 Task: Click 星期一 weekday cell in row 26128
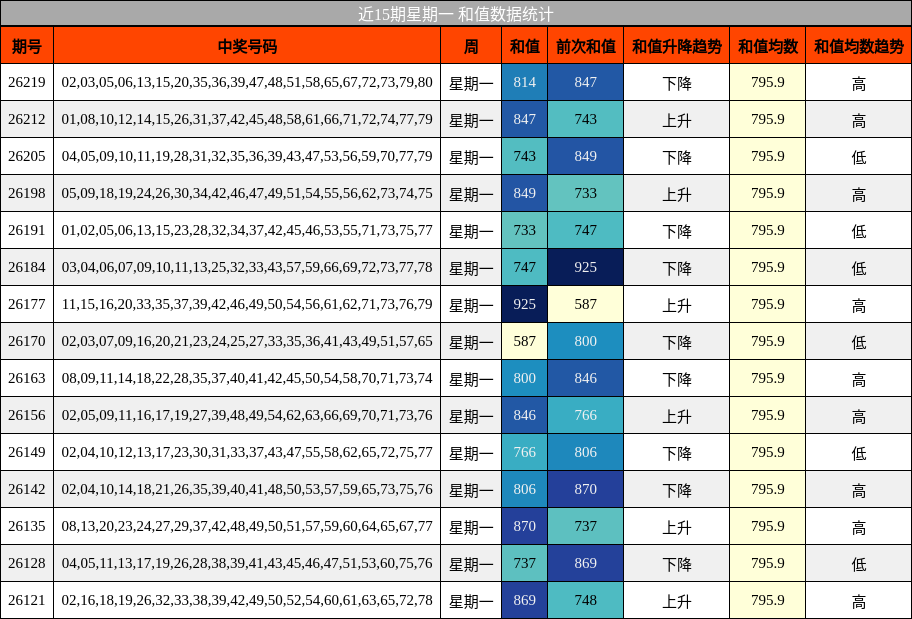471,563
